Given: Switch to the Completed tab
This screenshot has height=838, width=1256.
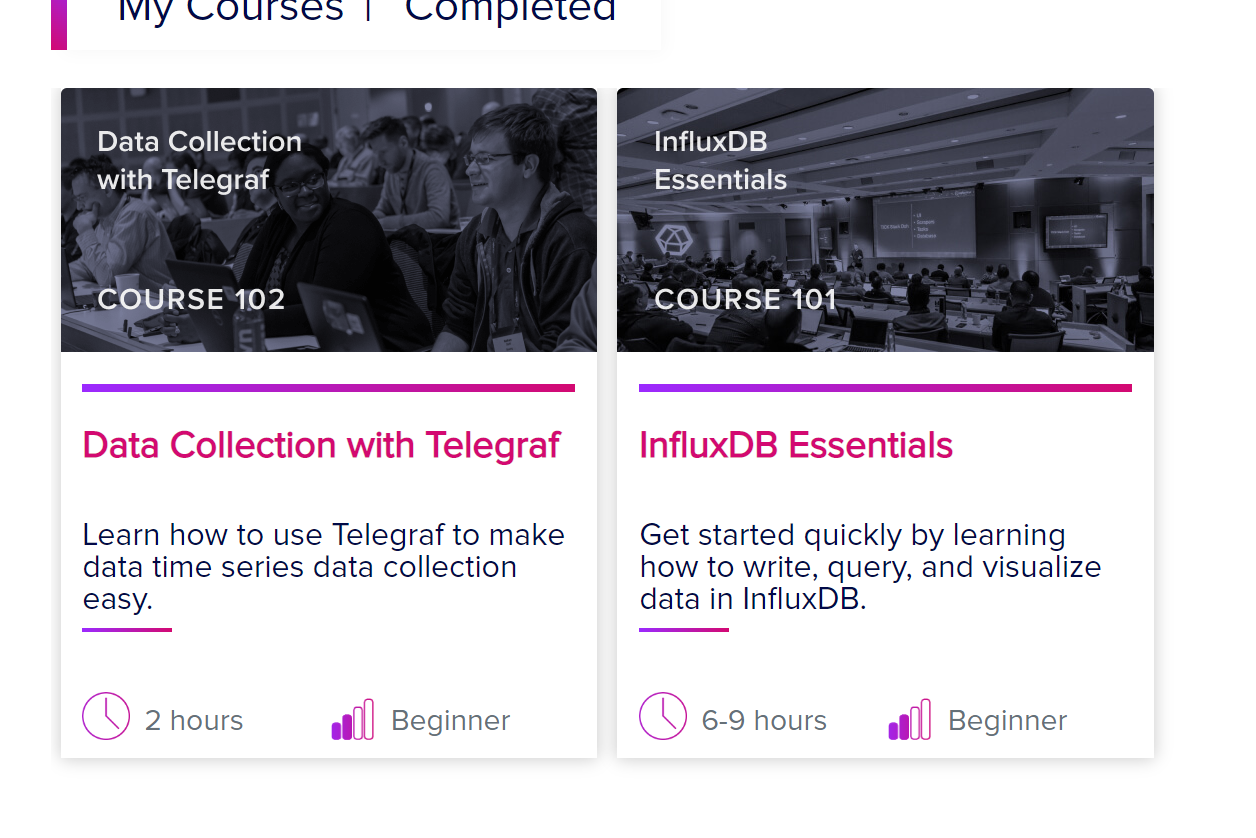Looking at the screenshot, I should coord(510,10).
